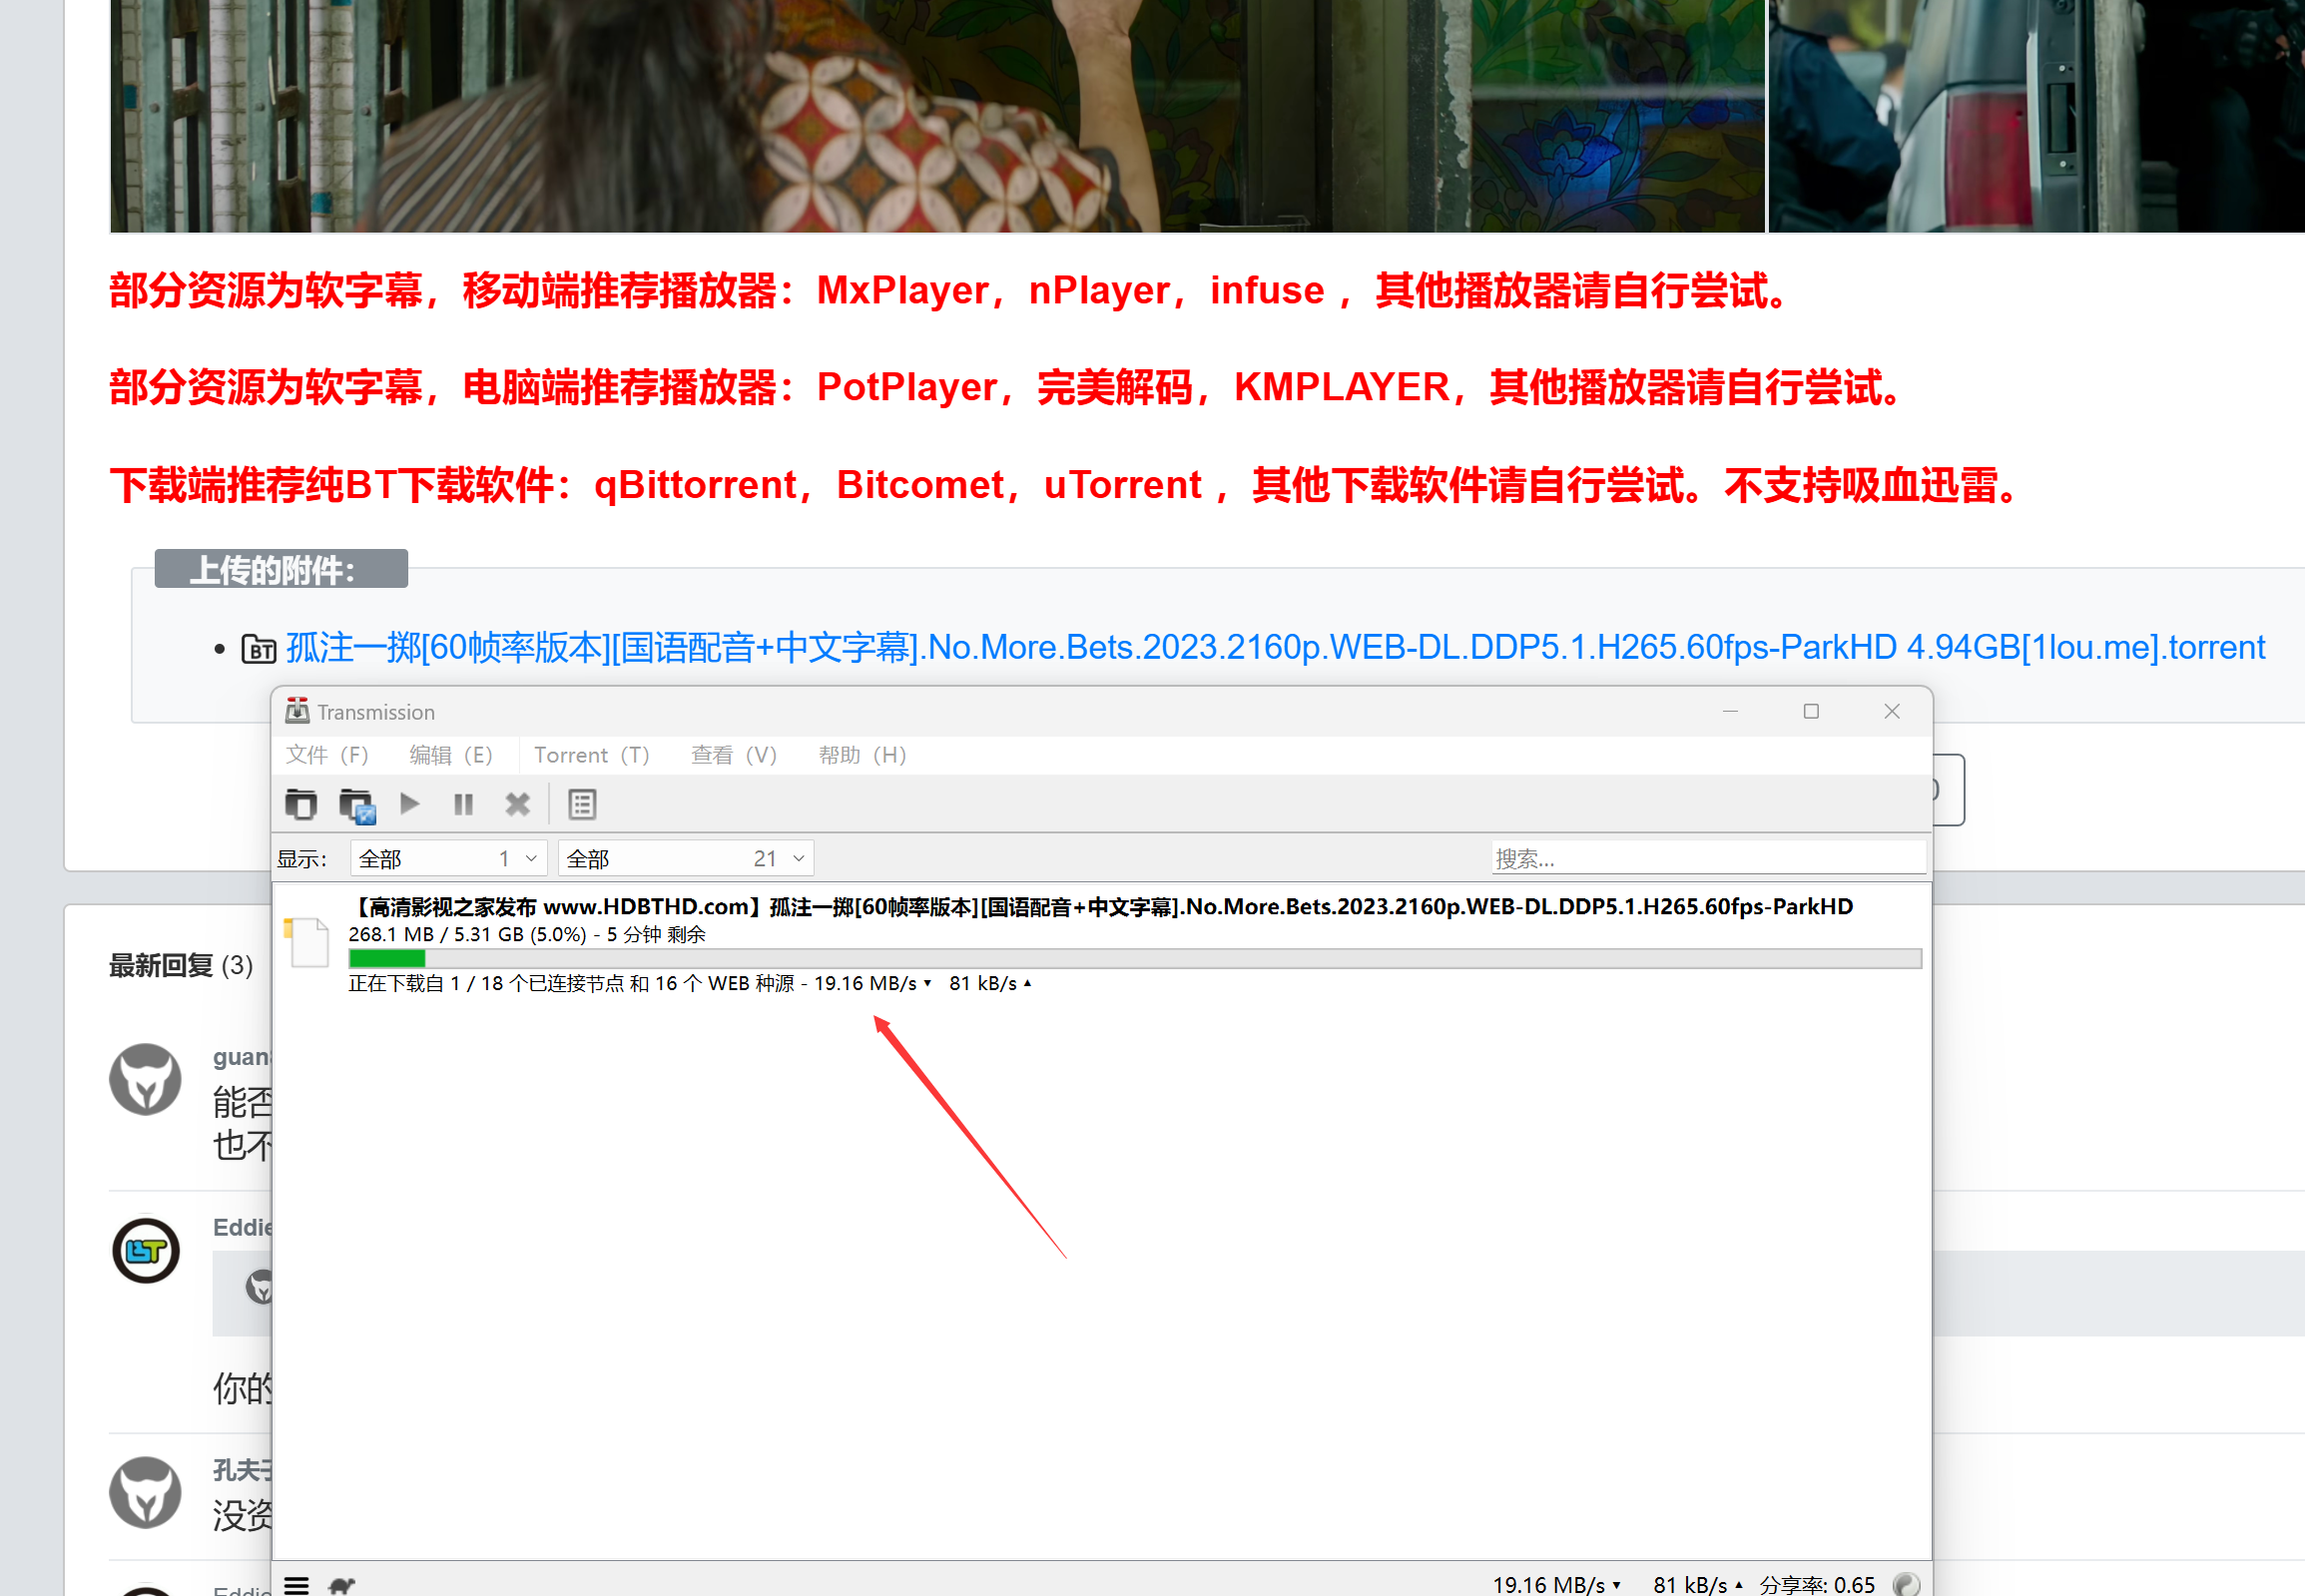Open the 查看 (V) menu

pyautogui.click(x=734, y=755)
